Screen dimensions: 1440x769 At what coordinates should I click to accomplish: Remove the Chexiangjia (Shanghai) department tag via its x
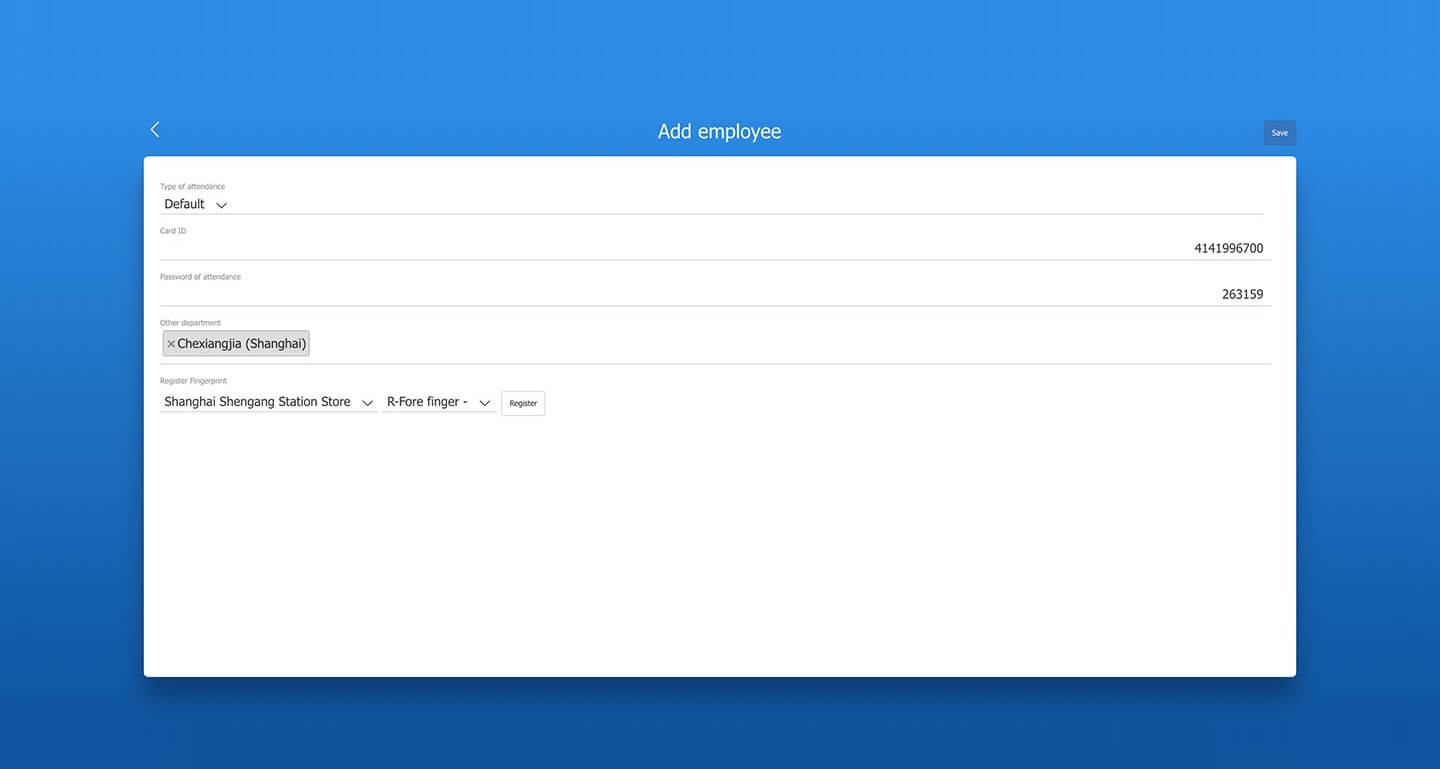click(171, 344)
